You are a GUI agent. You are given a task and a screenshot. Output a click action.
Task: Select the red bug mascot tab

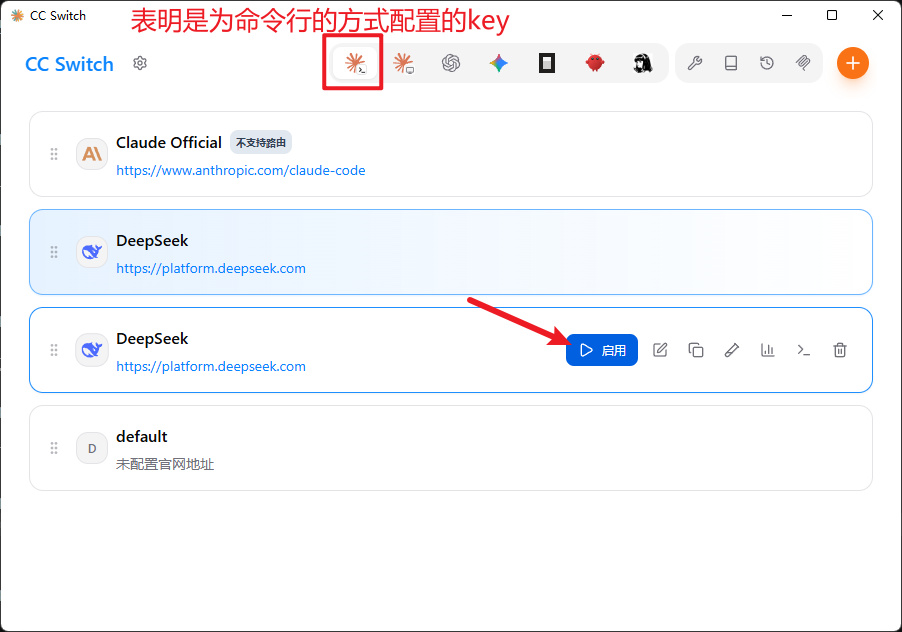(595, 63)
